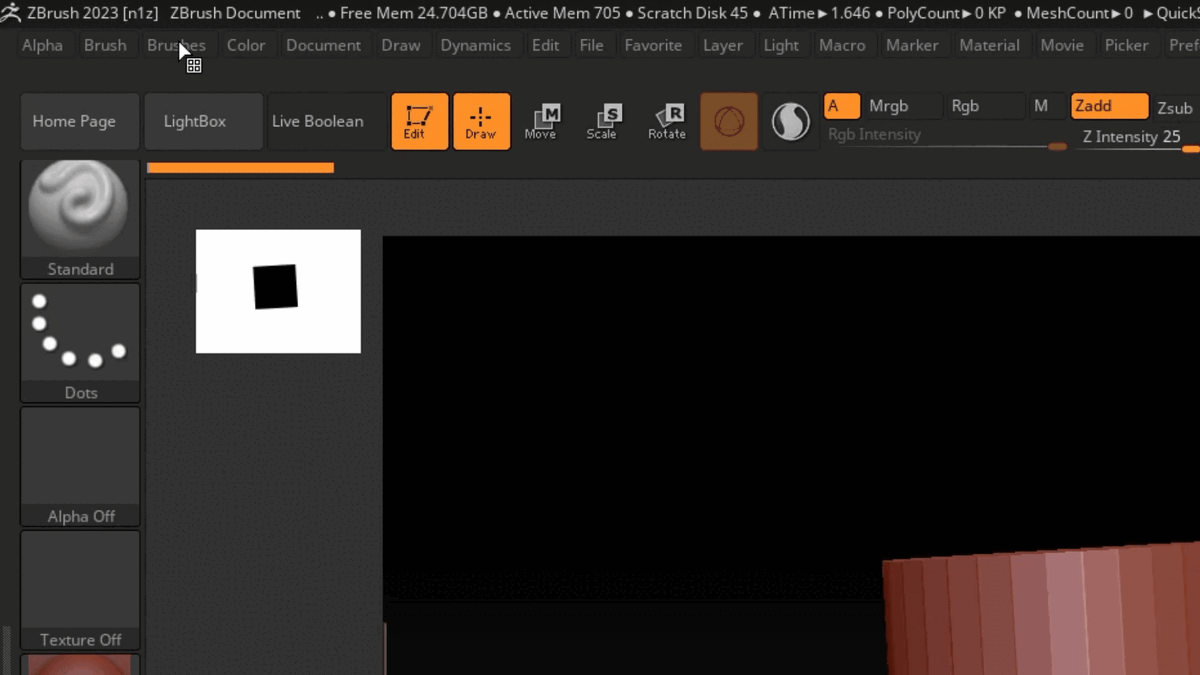Open the Alpha menu

(x=42, y=45)
